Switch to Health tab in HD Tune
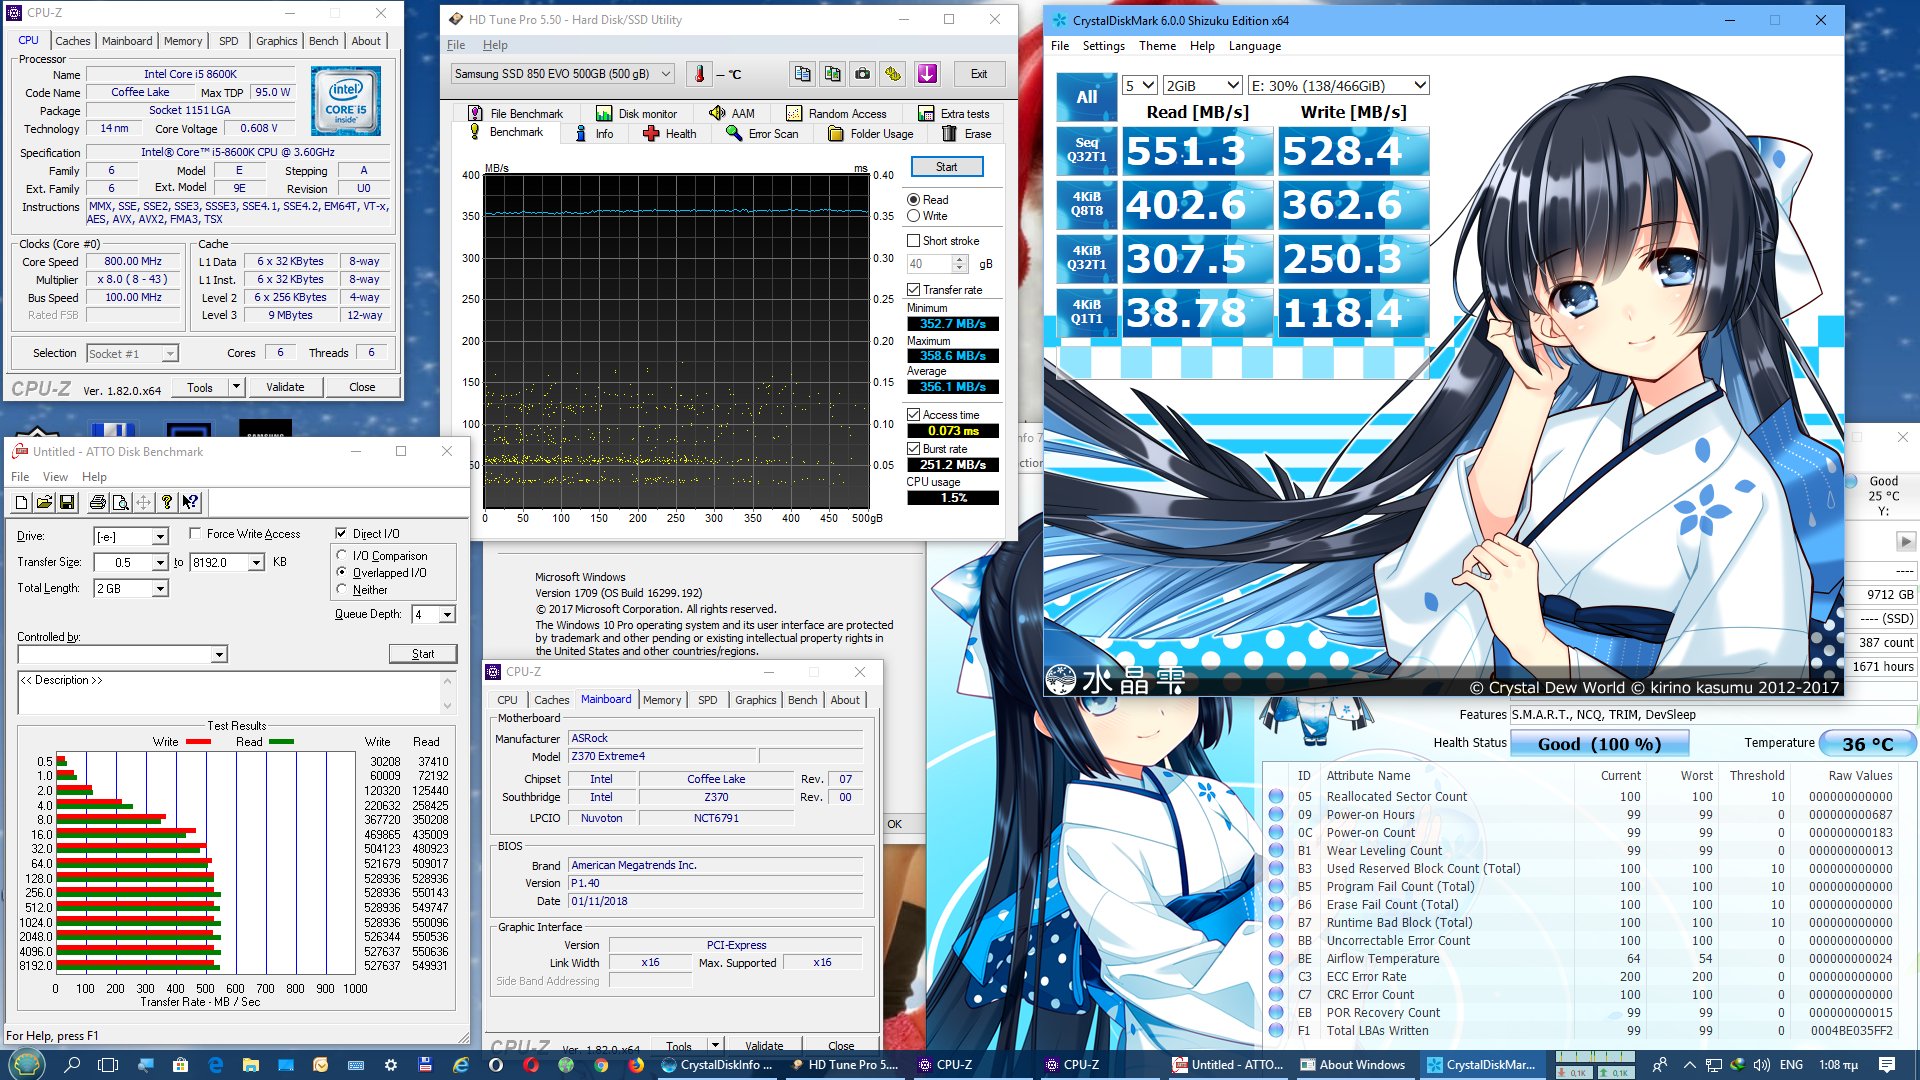This screenshot has height=1080, width=1920. coord(670,134)
